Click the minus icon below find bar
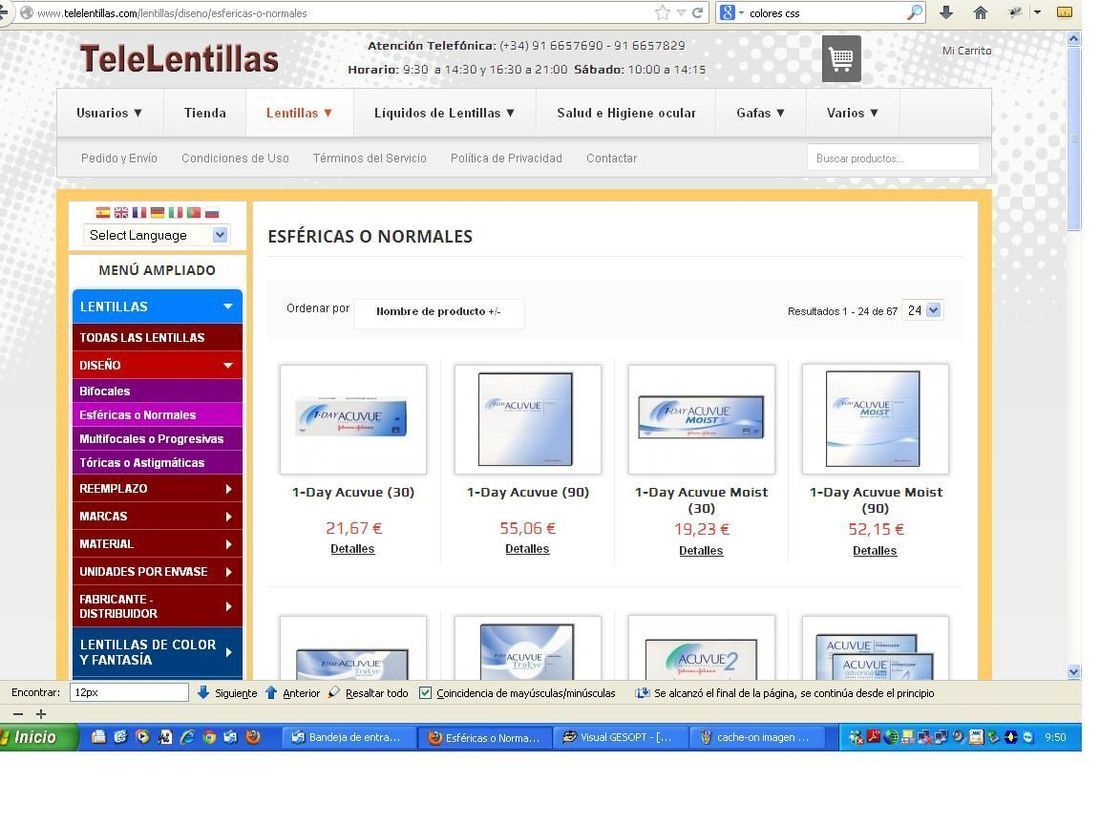 [x=18, y=714]
